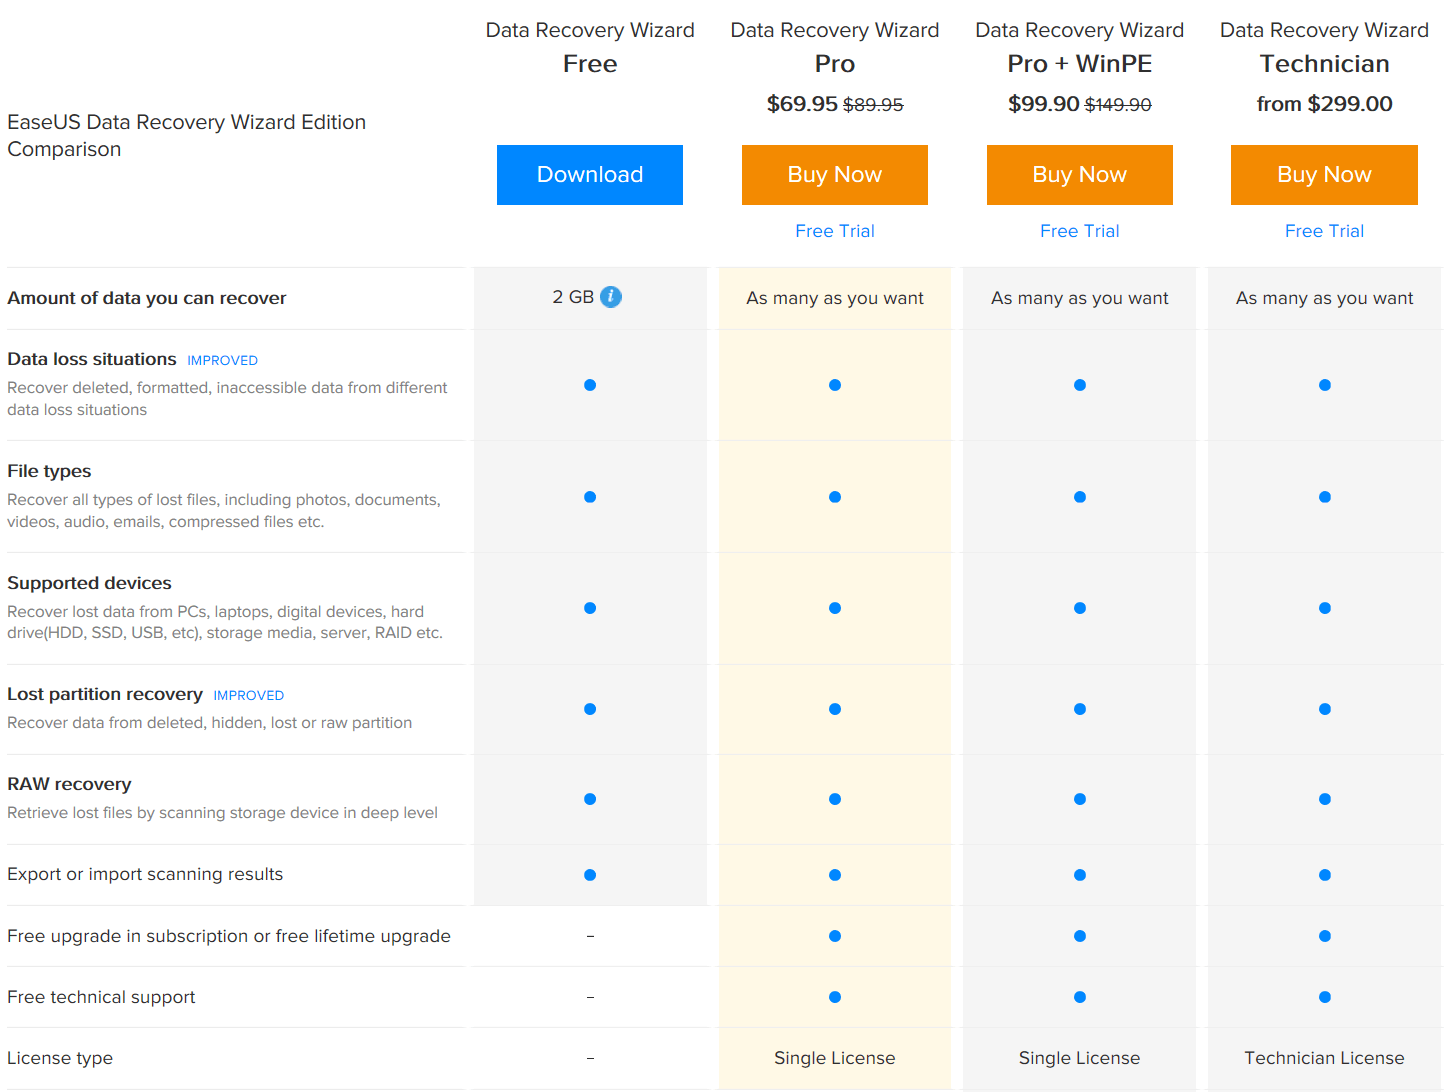Screen dimensions: 1444x1092
Task: Click the Data loss situations dot under Pro
Action: (835, 385)
